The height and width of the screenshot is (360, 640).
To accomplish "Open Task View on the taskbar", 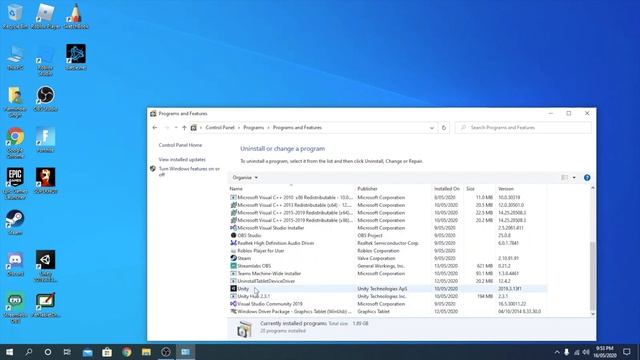I will pyautogui.click(x=67, y=352).
